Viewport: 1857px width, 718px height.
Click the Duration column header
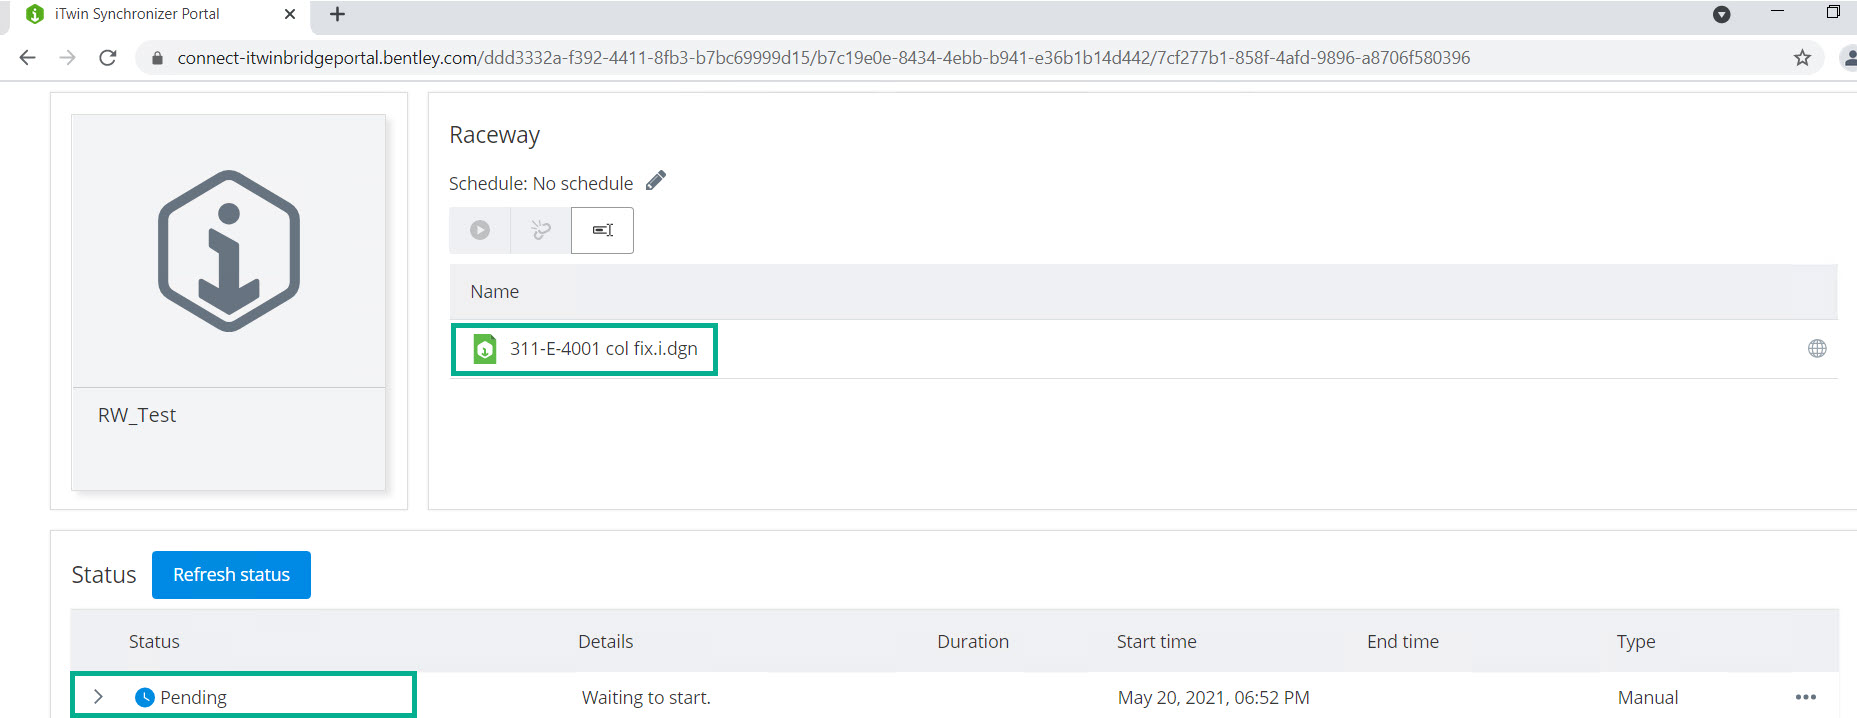click(973, 642)
